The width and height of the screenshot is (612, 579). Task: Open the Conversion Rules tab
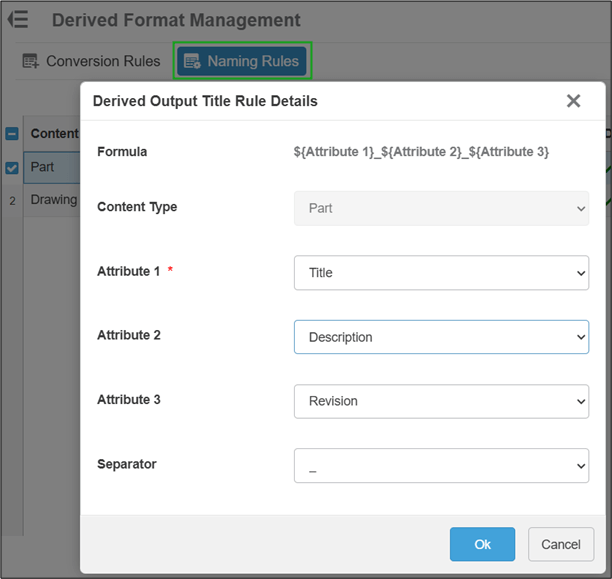pyautogui.click(x=91, y=61)
